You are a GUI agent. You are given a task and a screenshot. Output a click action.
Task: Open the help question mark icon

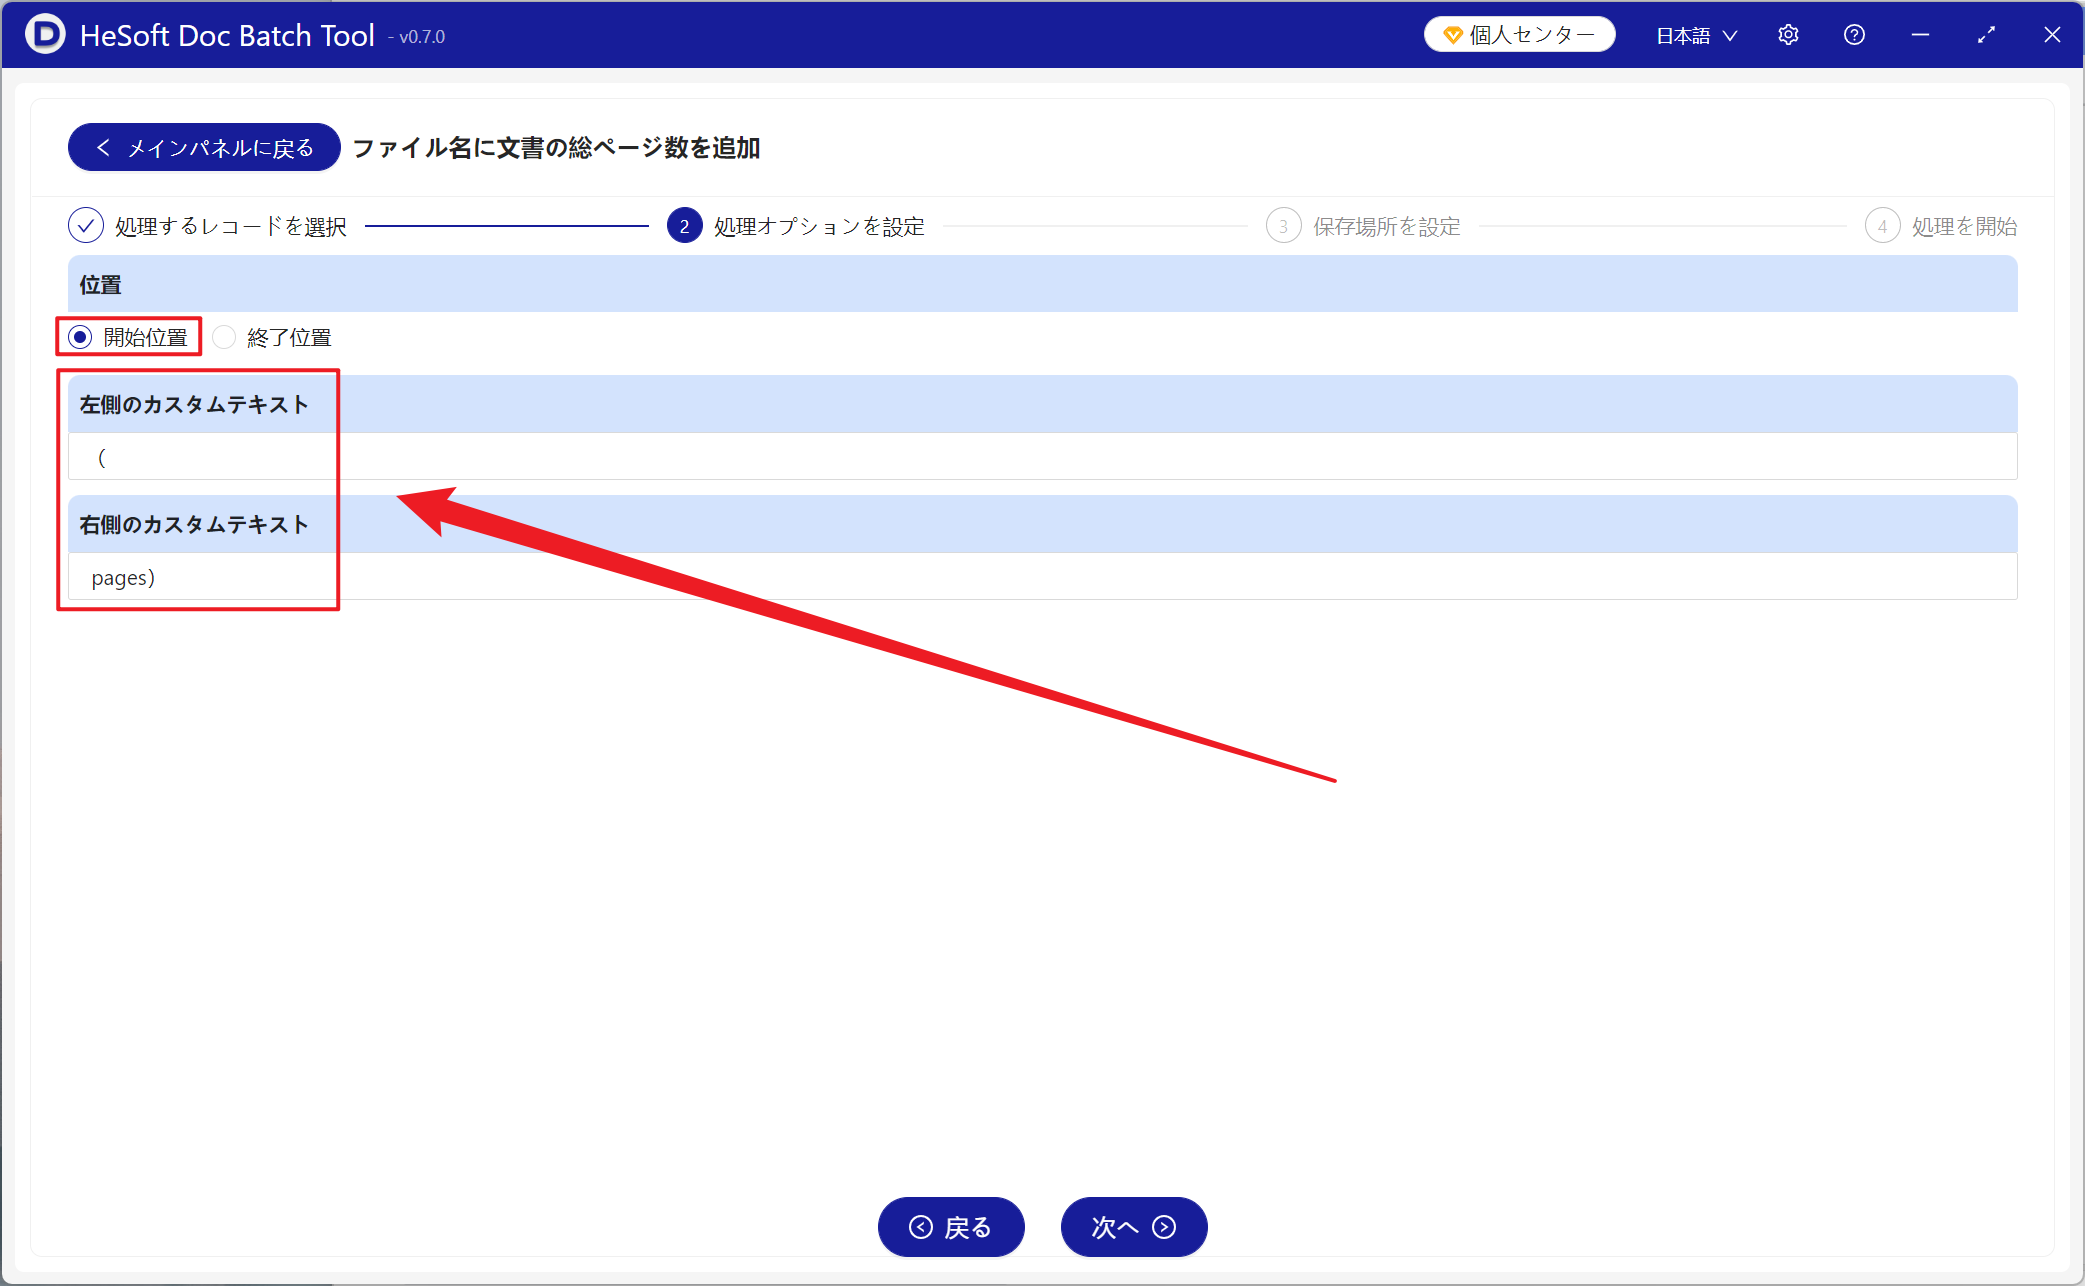point(1854,35)
